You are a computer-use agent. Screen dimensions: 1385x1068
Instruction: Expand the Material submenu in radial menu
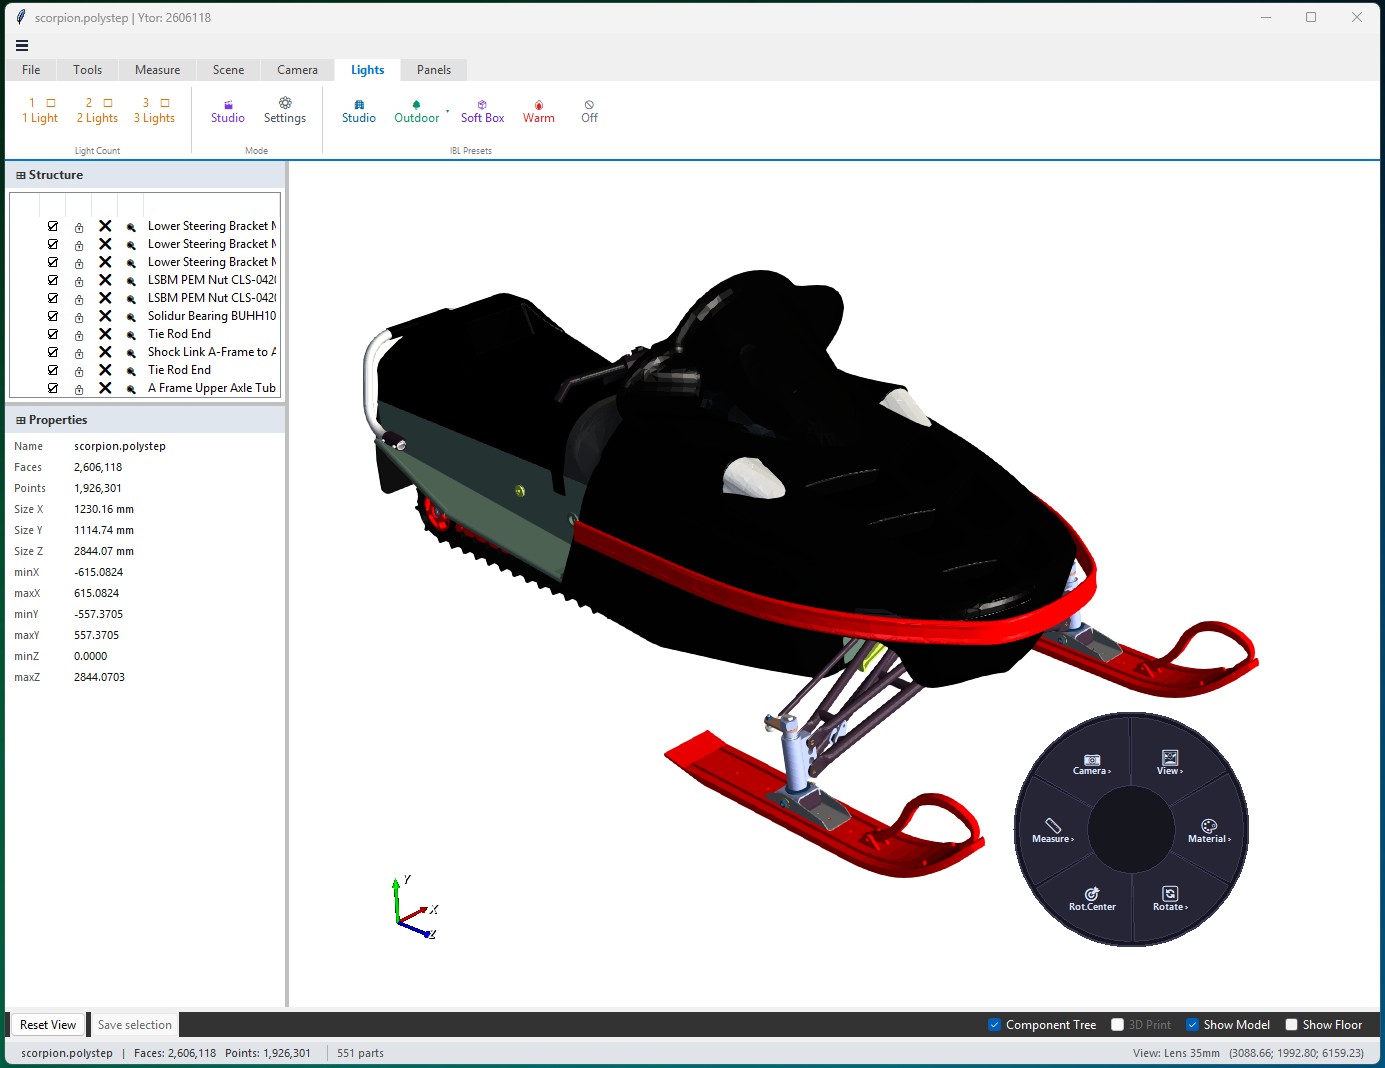[1209, 831]
